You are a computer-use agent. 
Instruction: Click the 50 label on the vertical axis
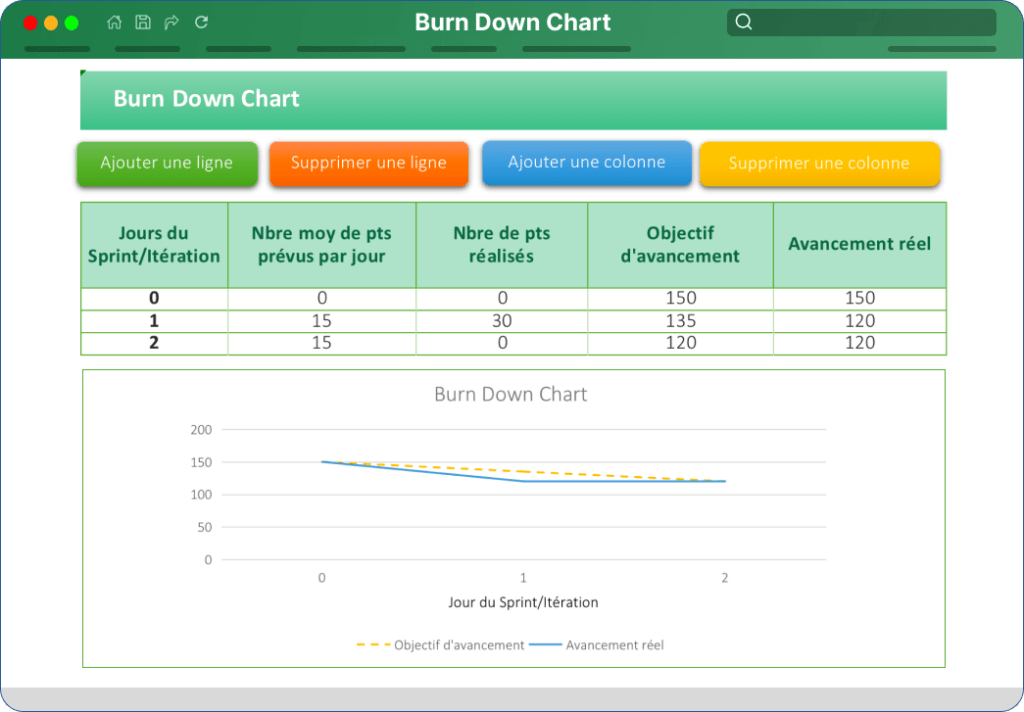[x=204, y=527]
